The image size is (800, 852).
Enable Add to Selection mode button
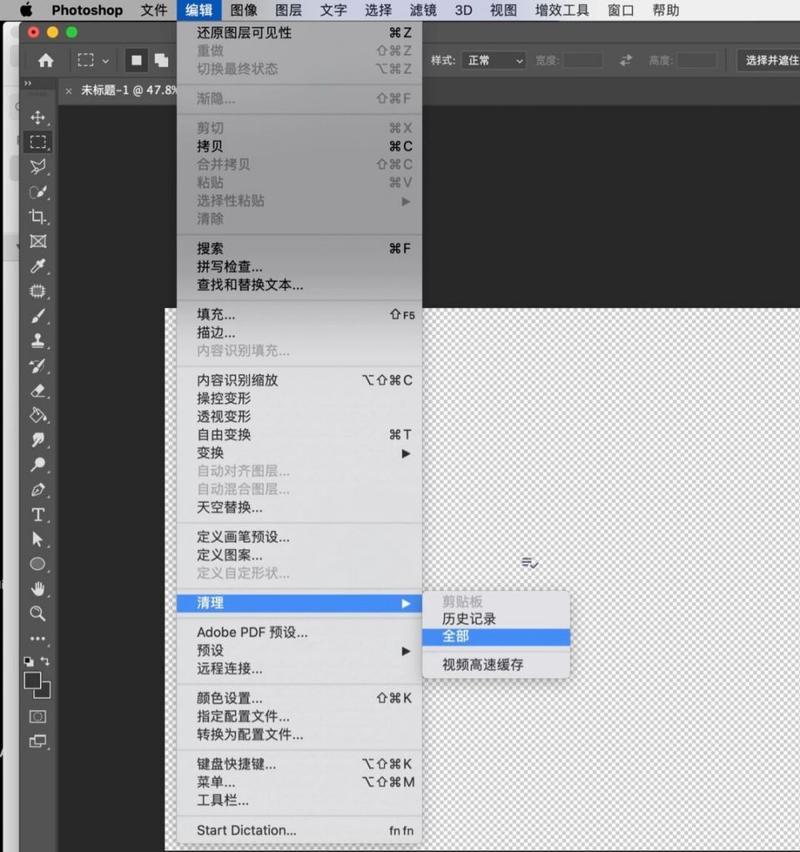click(x=161, y=60)
